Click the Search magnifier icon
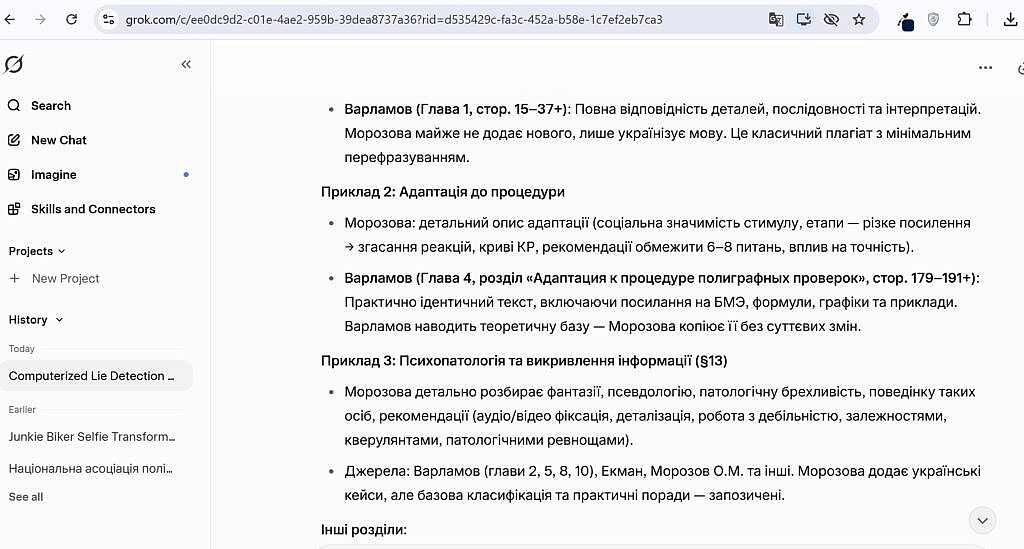Screen dimensions: 1024x549 click(x=14, y=106)
